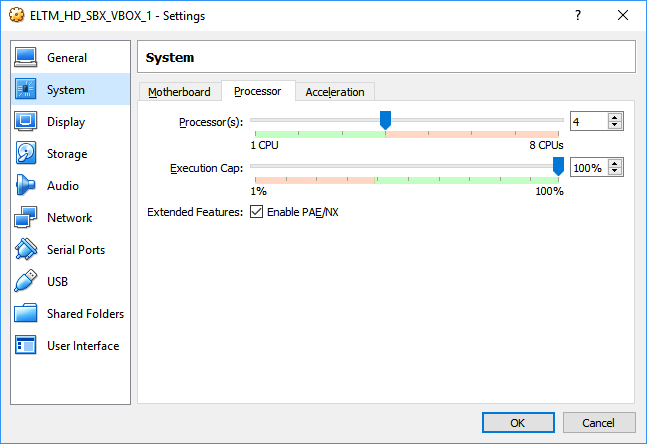Decrease processor count with down arrow
The image size is (647, 444).
pyautogui.click(x=615, y=125)
